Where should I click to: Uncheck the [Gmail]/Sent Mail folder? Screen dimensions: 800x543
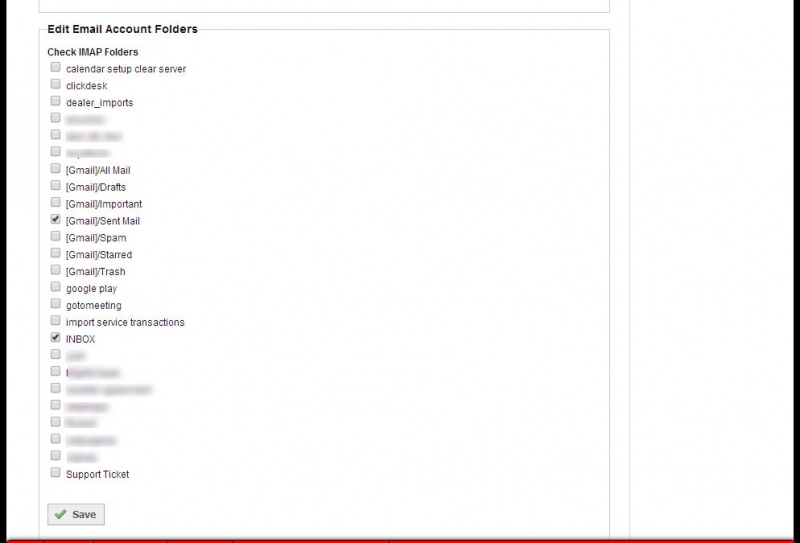point(56,219)
